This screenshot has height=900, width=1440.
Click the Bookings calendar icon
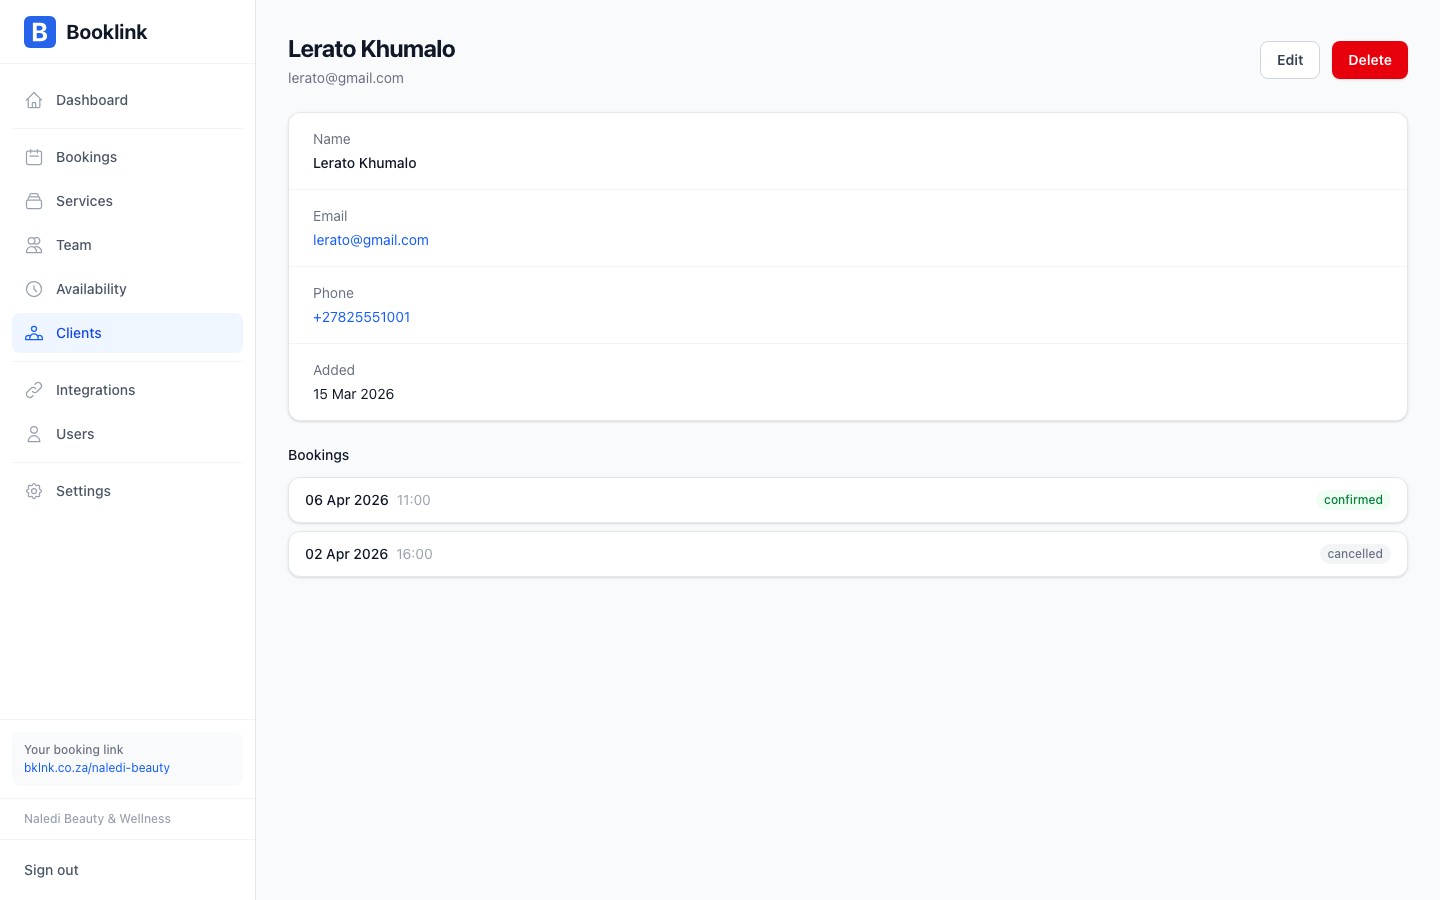(x=34, y=157)
